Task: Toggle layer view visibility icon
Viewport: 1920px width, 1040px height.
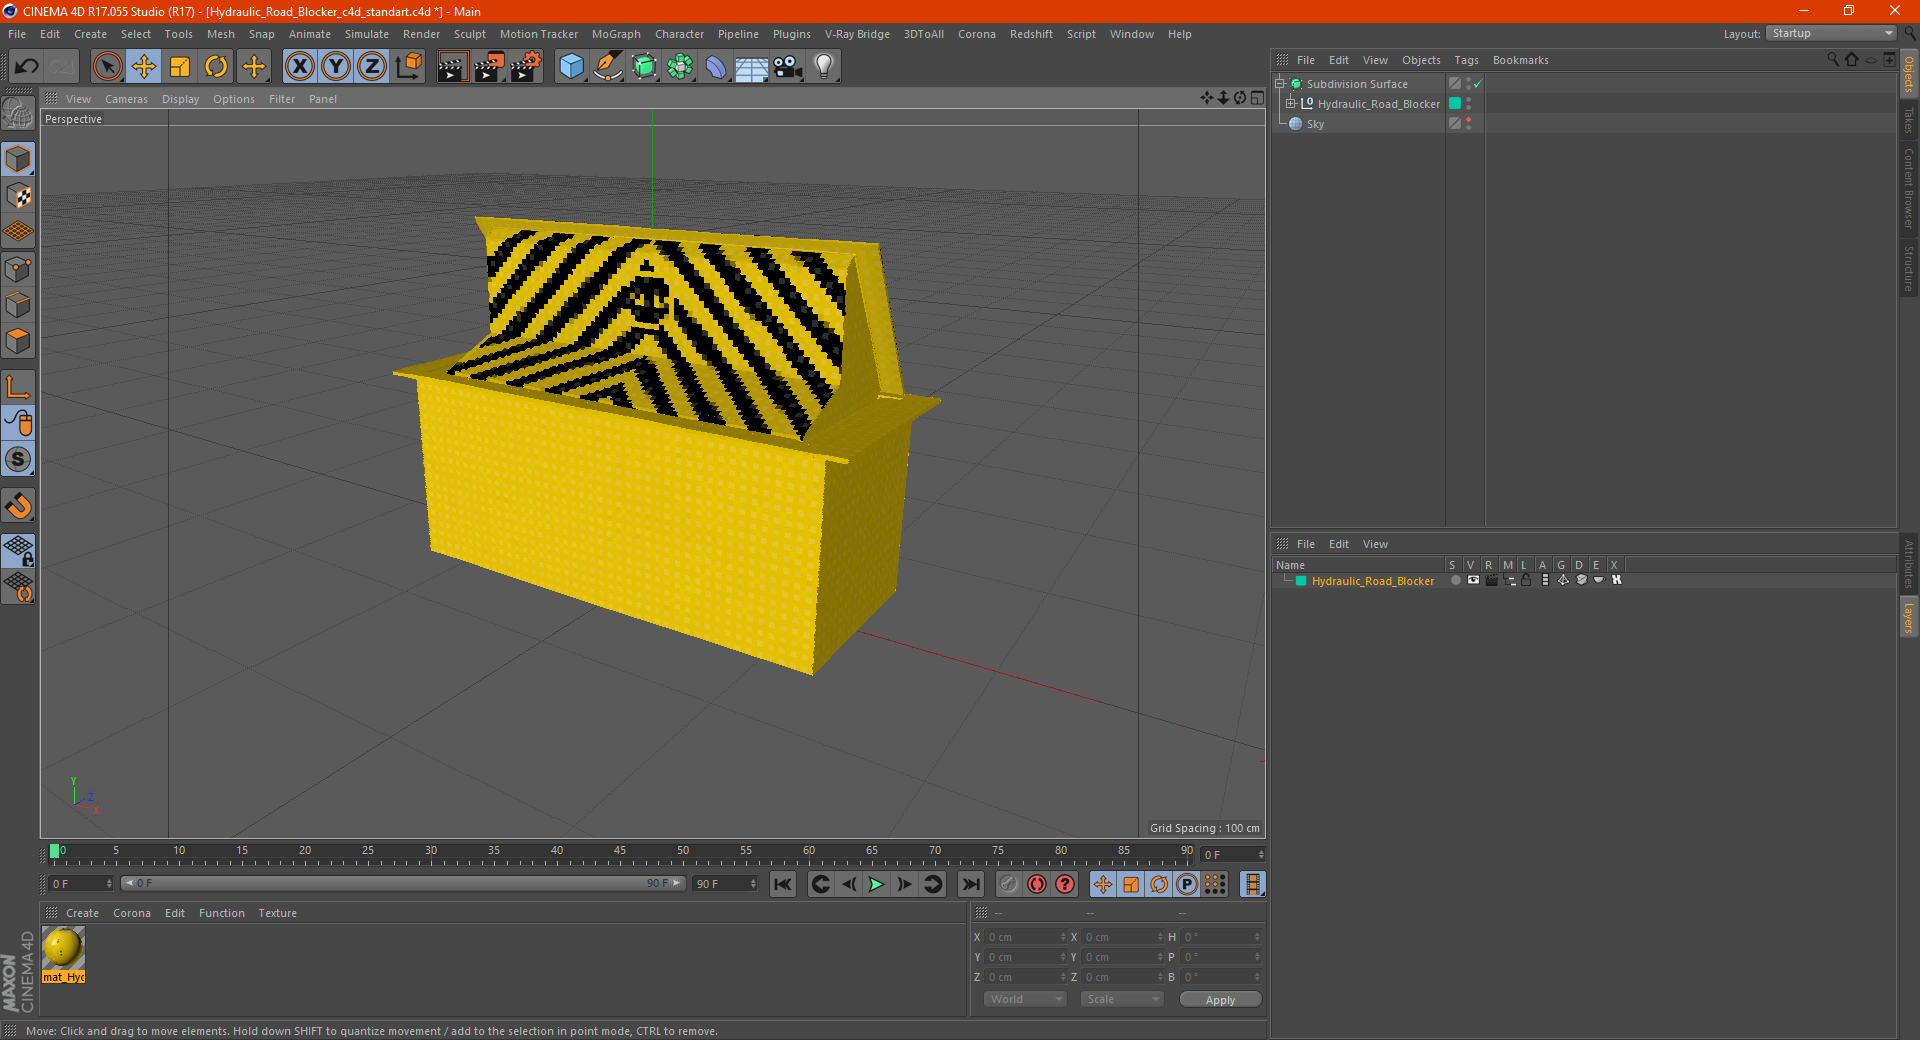Action: 1473,580
